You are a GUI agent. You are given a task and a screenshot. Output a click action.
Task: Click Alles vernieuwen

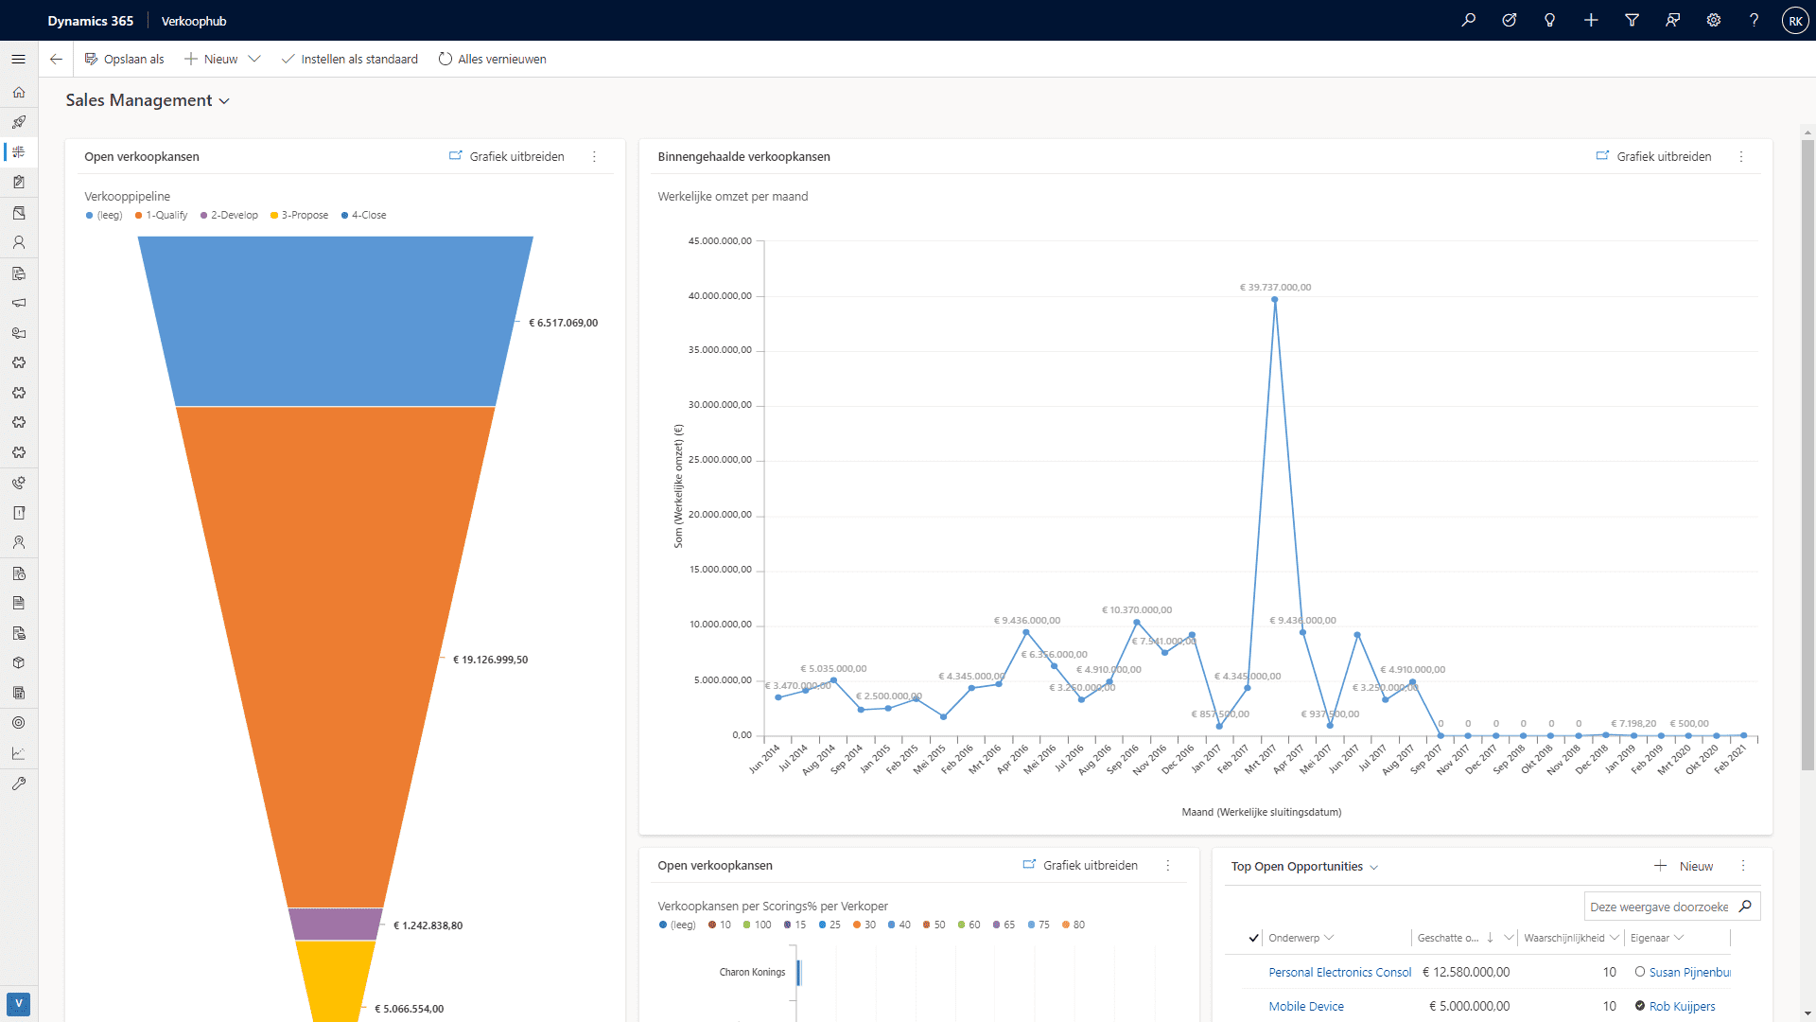pyautogui.click(x=492, y=59)
